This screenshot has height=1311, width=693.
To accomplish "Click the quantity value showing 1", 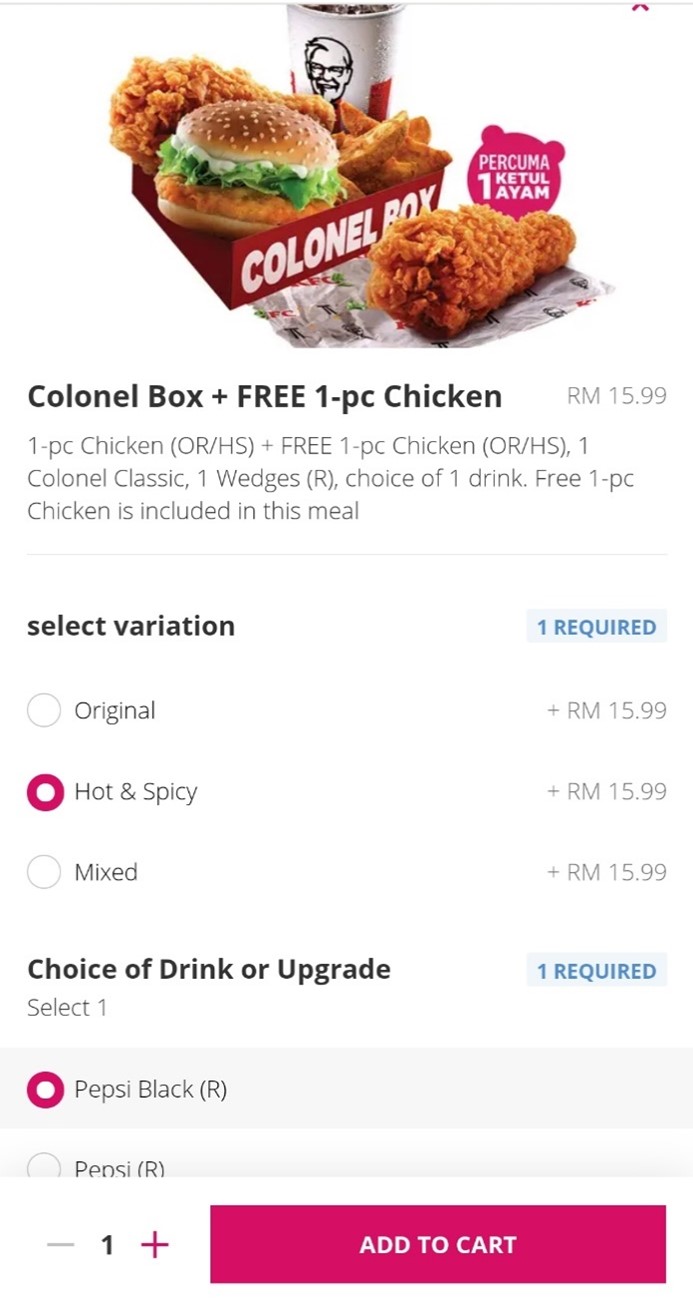I will pos(107,1244).
